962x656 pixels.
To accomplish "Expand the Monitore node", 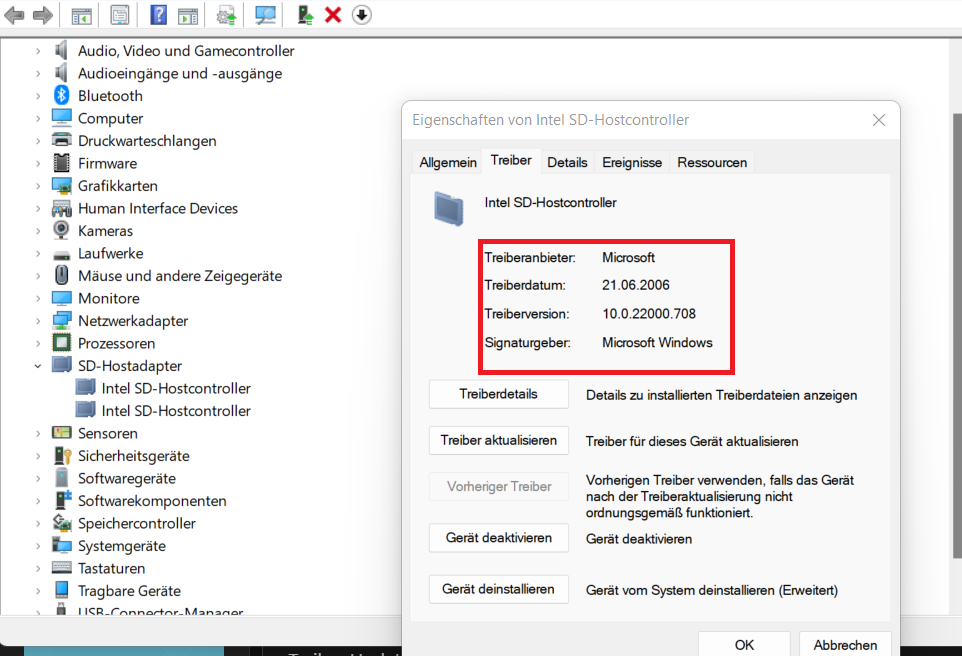I will pos(38,298).
